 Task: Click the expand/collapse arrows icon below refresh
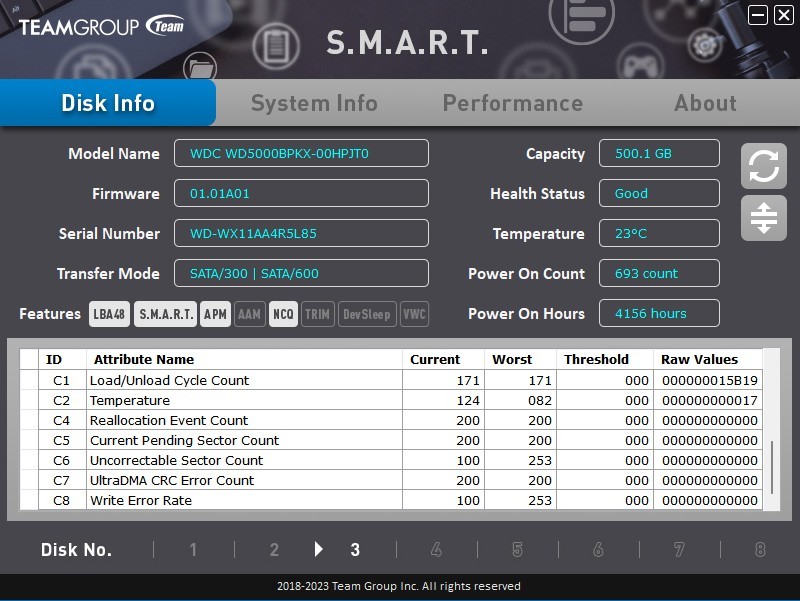(x=763, y=218)
